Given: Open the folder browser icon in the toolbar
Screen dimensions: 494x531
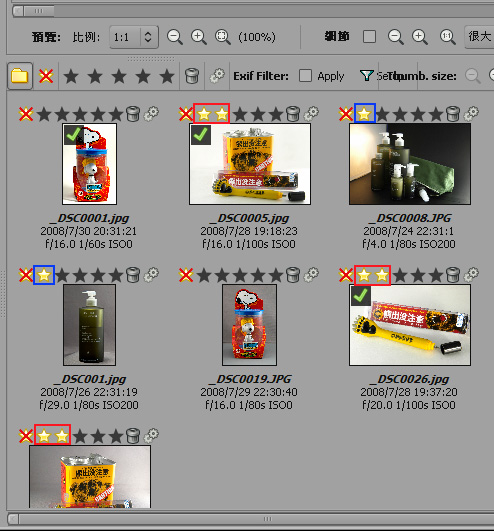Looking at the screenshot, I should pyautogui.click(x=20, y=76).
